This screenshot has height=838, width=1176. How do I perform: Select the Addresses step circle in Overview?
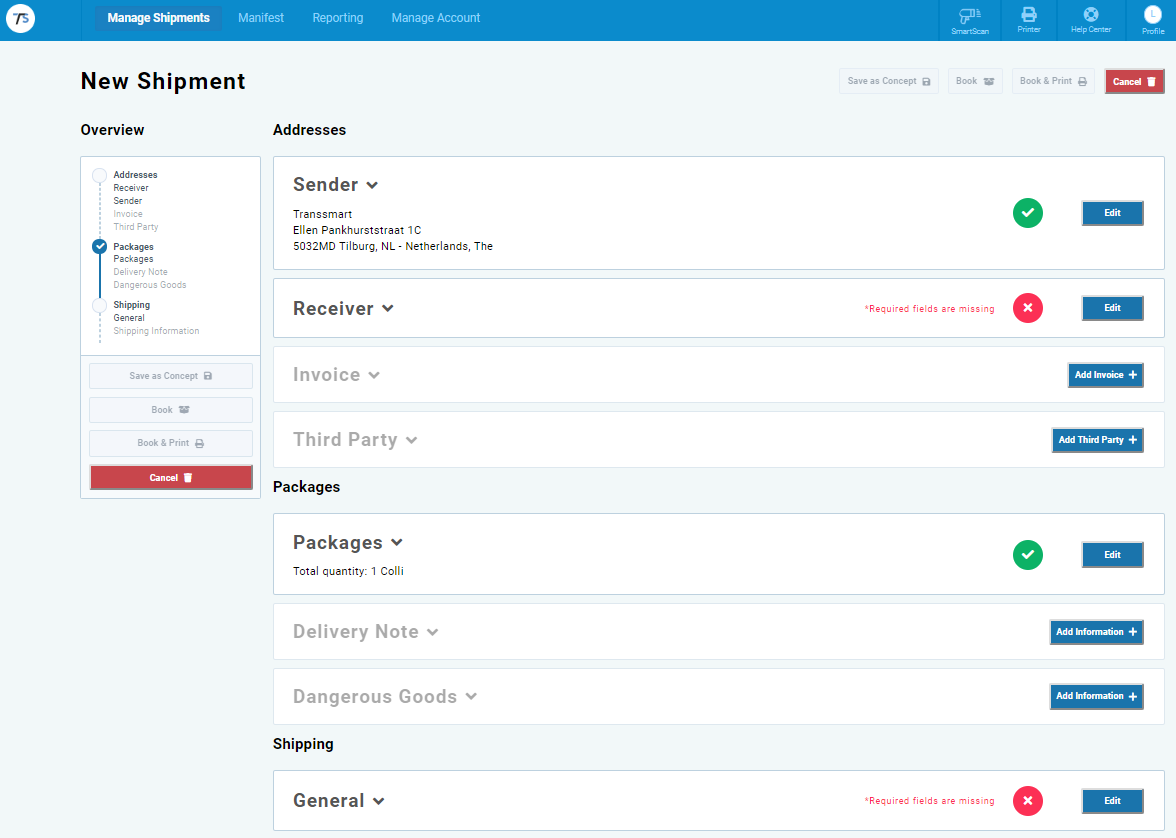(99, 176)
